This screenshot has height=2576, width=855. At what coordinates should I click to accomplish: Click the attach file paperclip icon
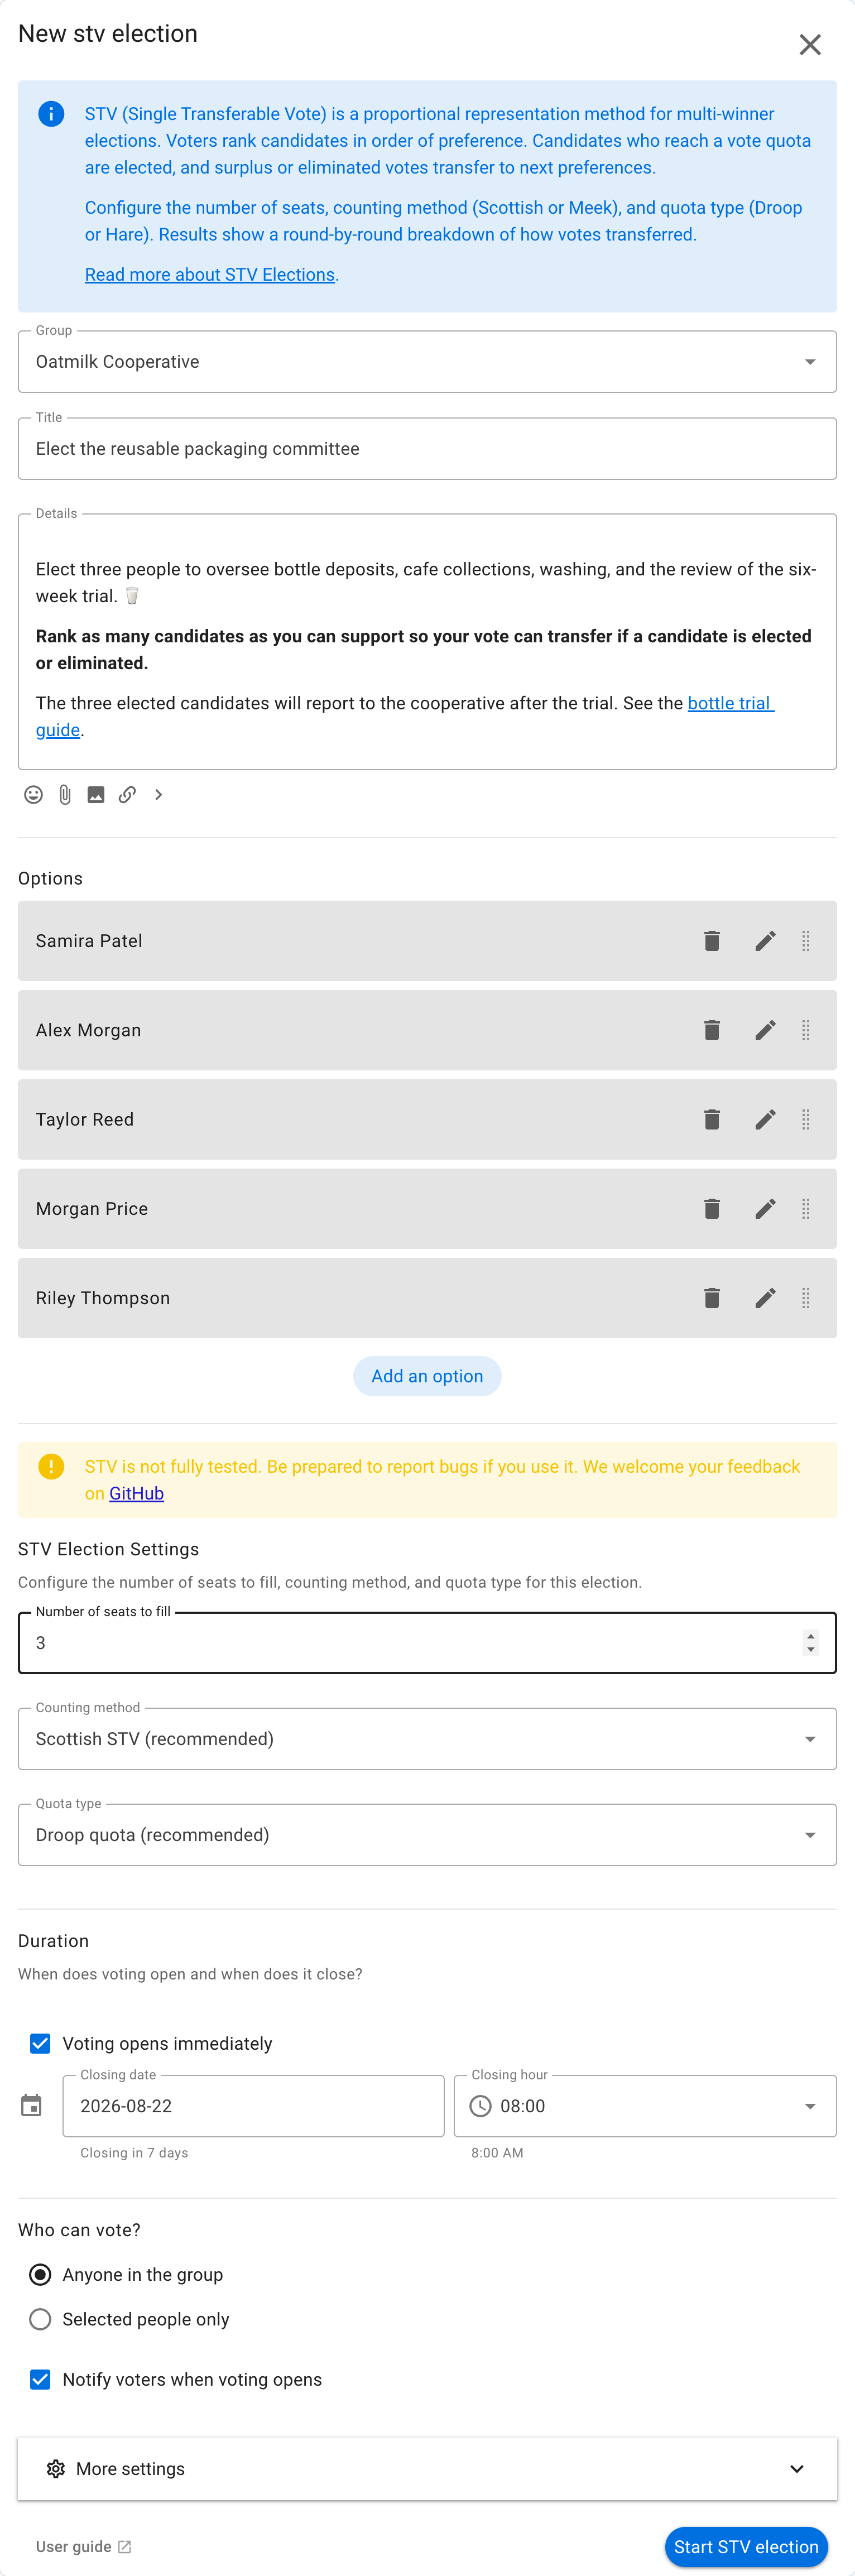point(65,795)
